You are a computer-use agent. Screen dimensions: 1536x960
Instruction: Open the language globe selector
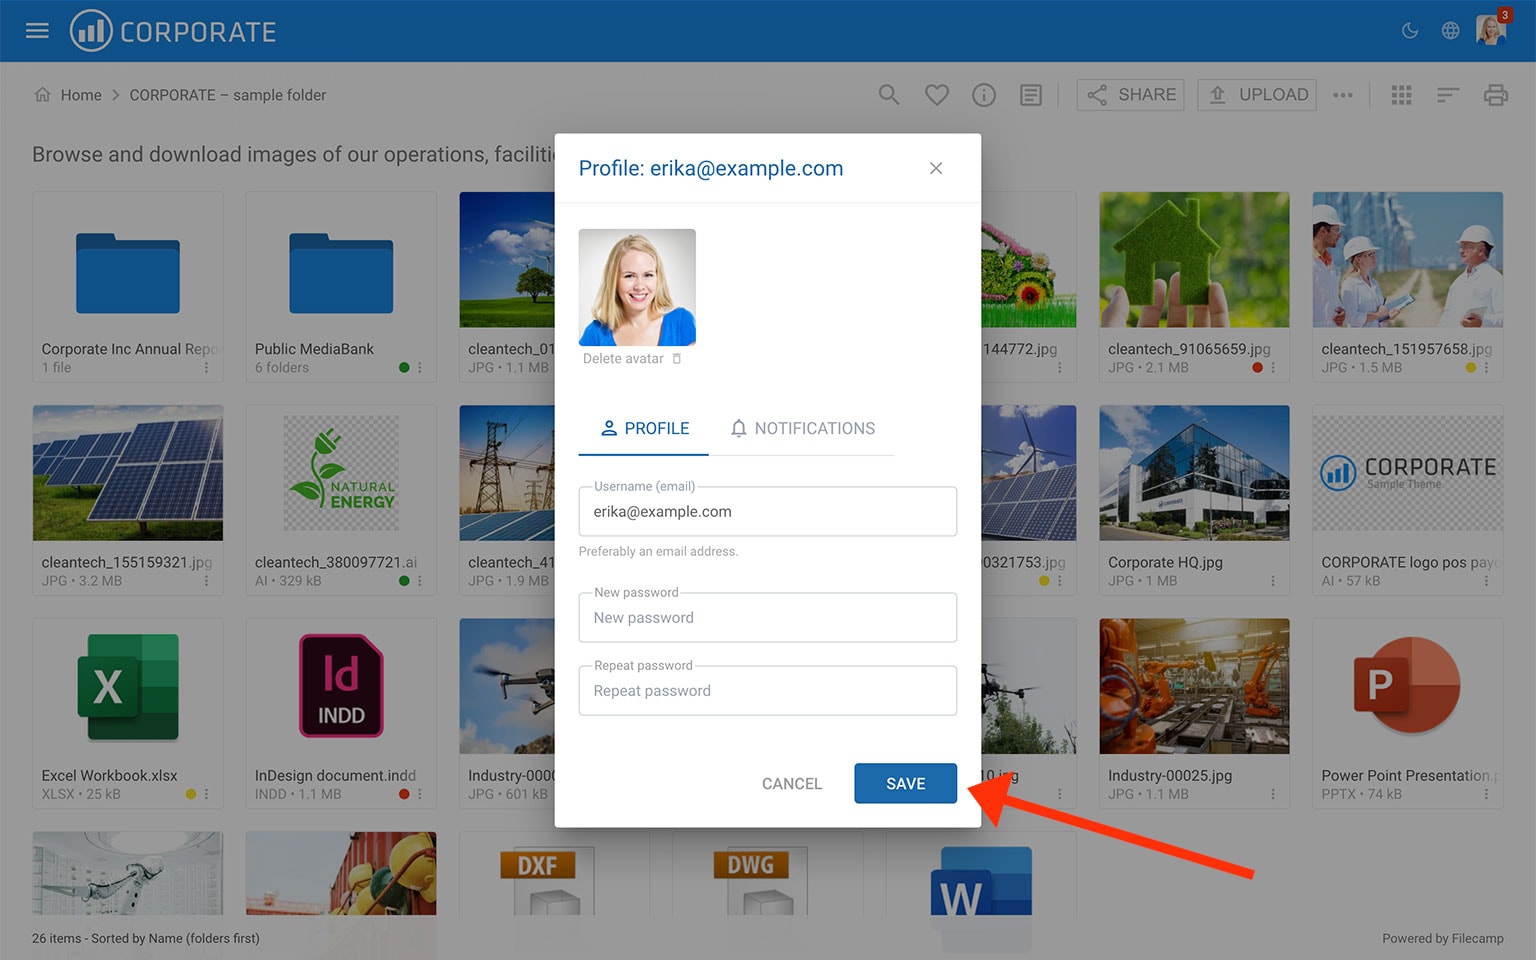tap(1450, 31)
